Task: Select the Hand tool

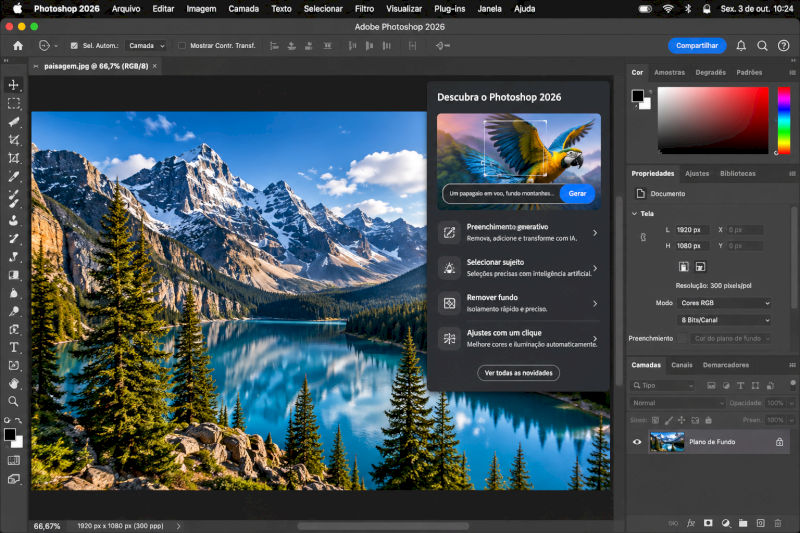Action: [13, 383]
